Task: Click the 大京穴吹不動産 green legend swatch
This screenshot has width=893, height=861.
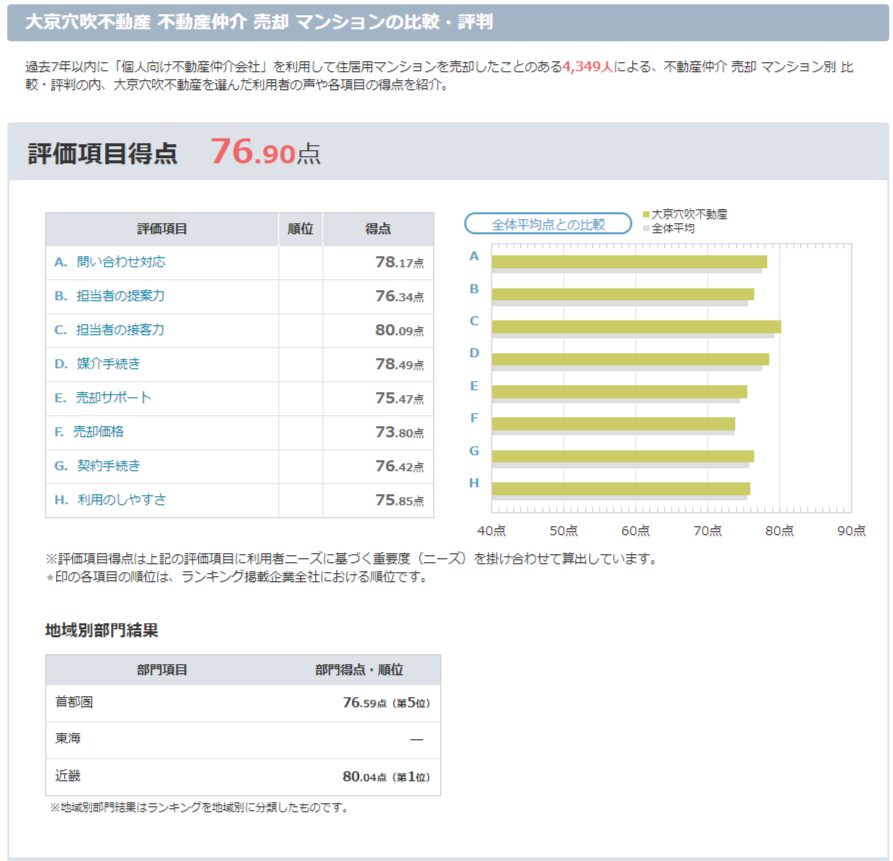Action: coord(646,215)
